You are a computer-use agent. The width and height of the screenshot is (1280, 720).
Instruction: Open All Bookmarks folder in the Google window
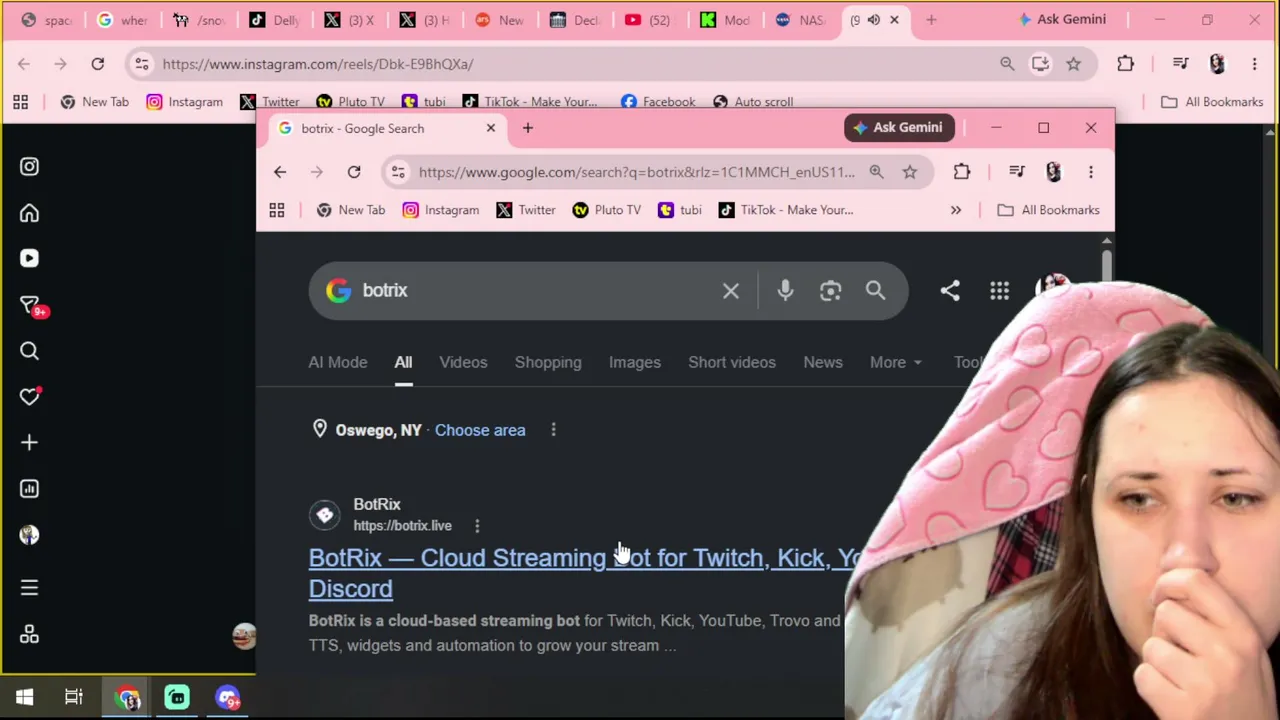point(1048,210)
